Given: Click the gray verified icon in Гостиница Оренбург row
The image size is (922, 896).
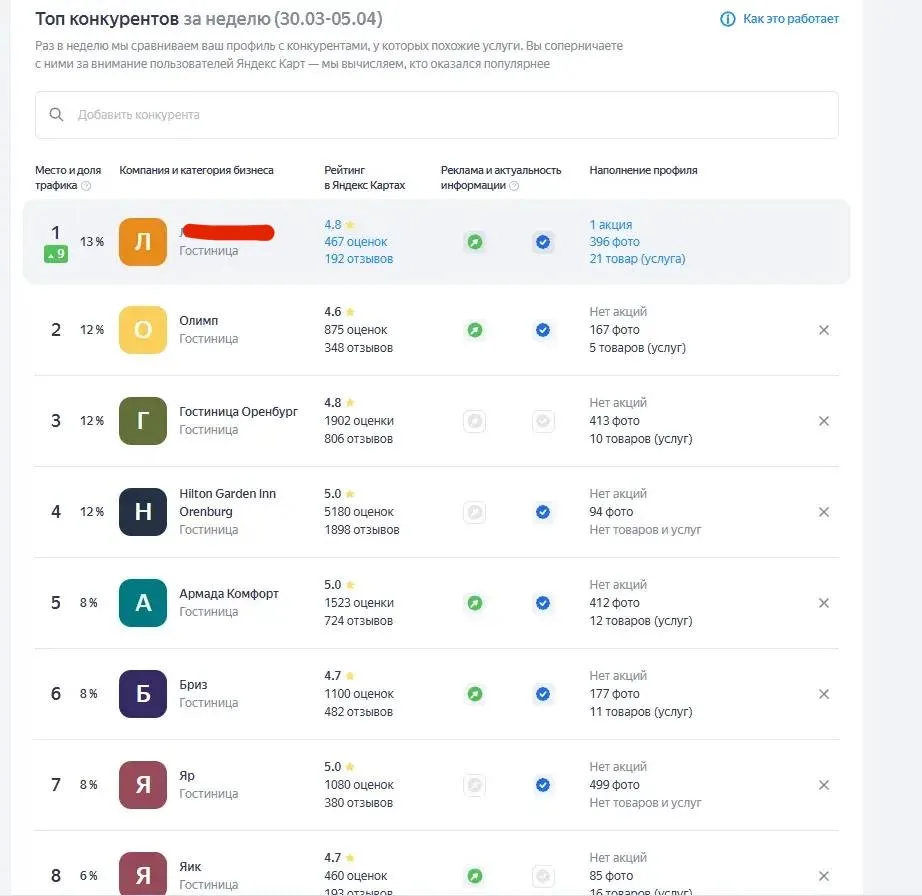Looking at the screenshot, I should (x=543, y=421).
